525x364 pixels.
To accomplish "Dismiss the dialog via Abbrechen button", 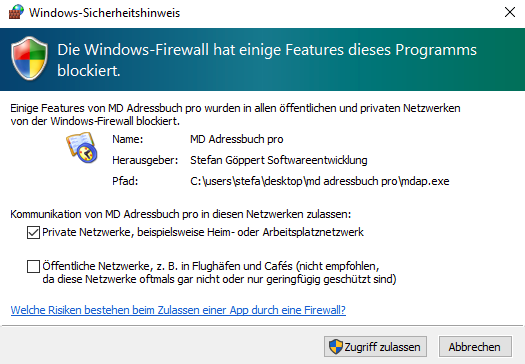I will coord(475,347).
